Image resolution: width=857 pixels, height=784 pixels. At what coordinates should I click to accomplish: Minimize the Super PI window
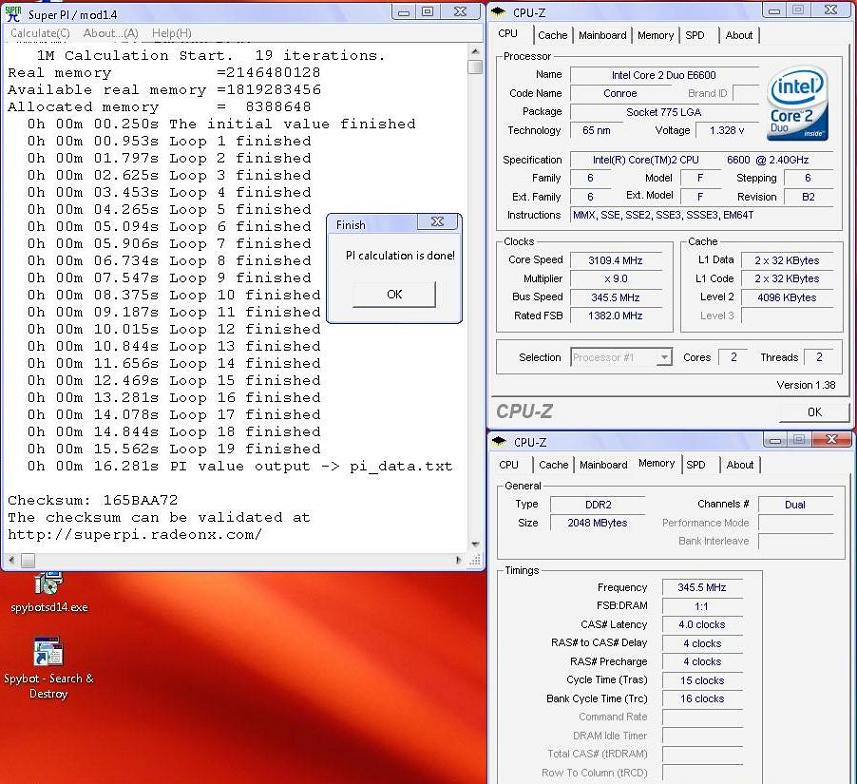(x=404, y=11)
